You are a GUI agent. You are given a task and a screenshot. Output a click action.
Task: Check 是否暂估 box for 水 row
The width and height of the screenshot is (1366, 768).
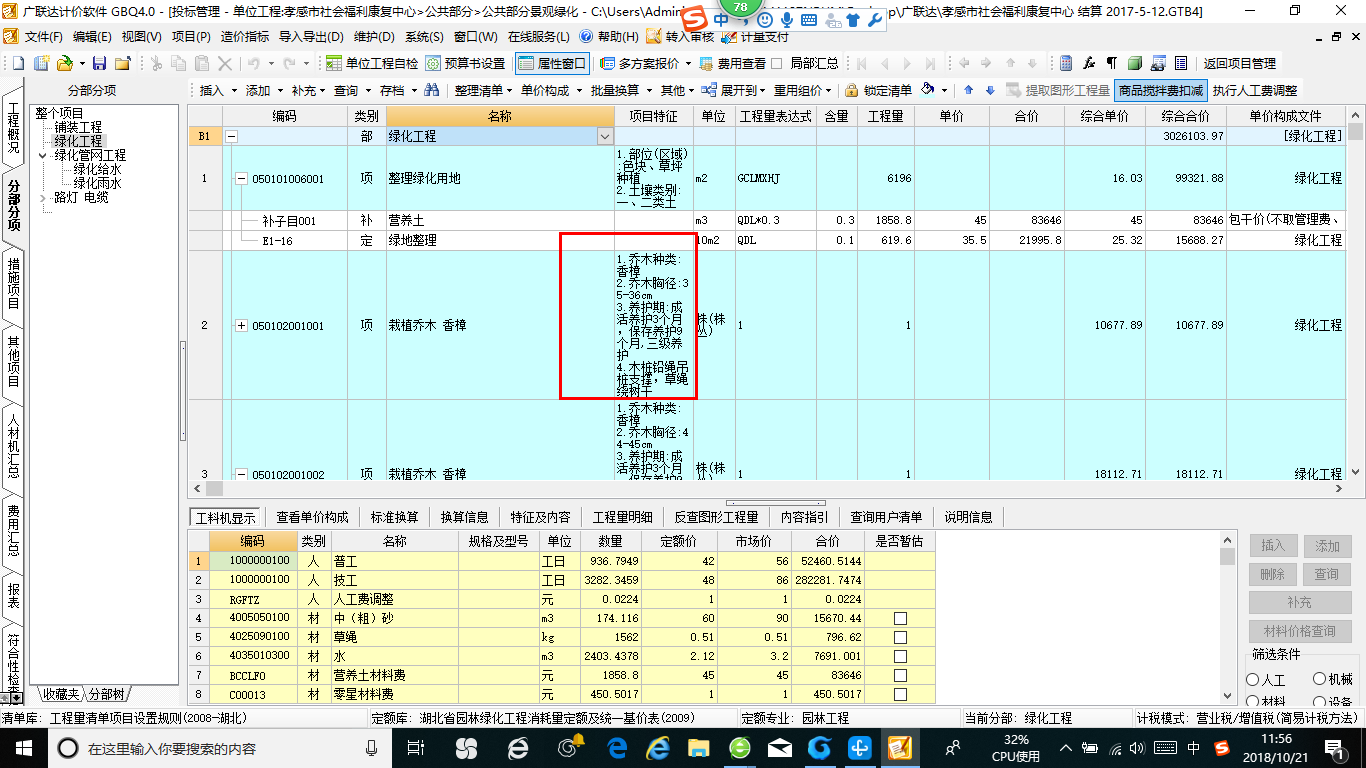(x=899, y=657)
